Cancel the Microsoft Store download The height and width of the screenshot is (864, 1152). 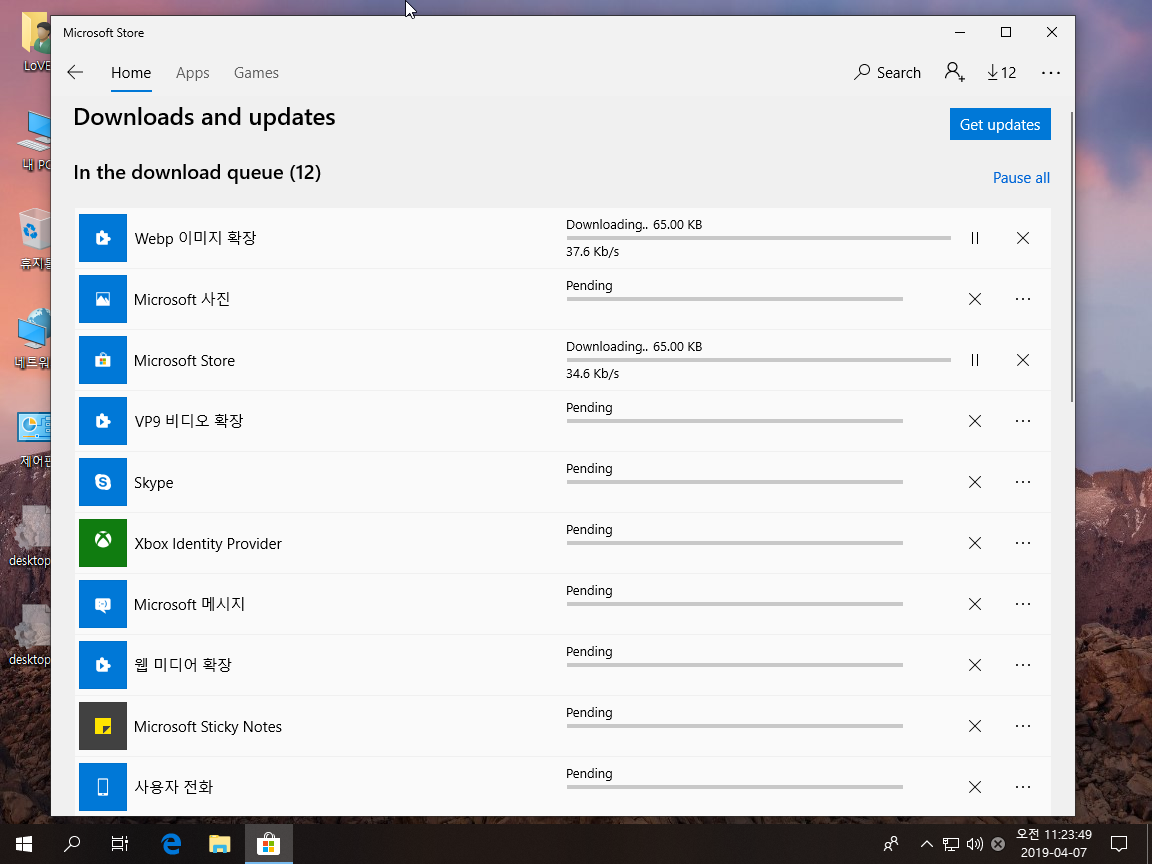point(1023,360)
